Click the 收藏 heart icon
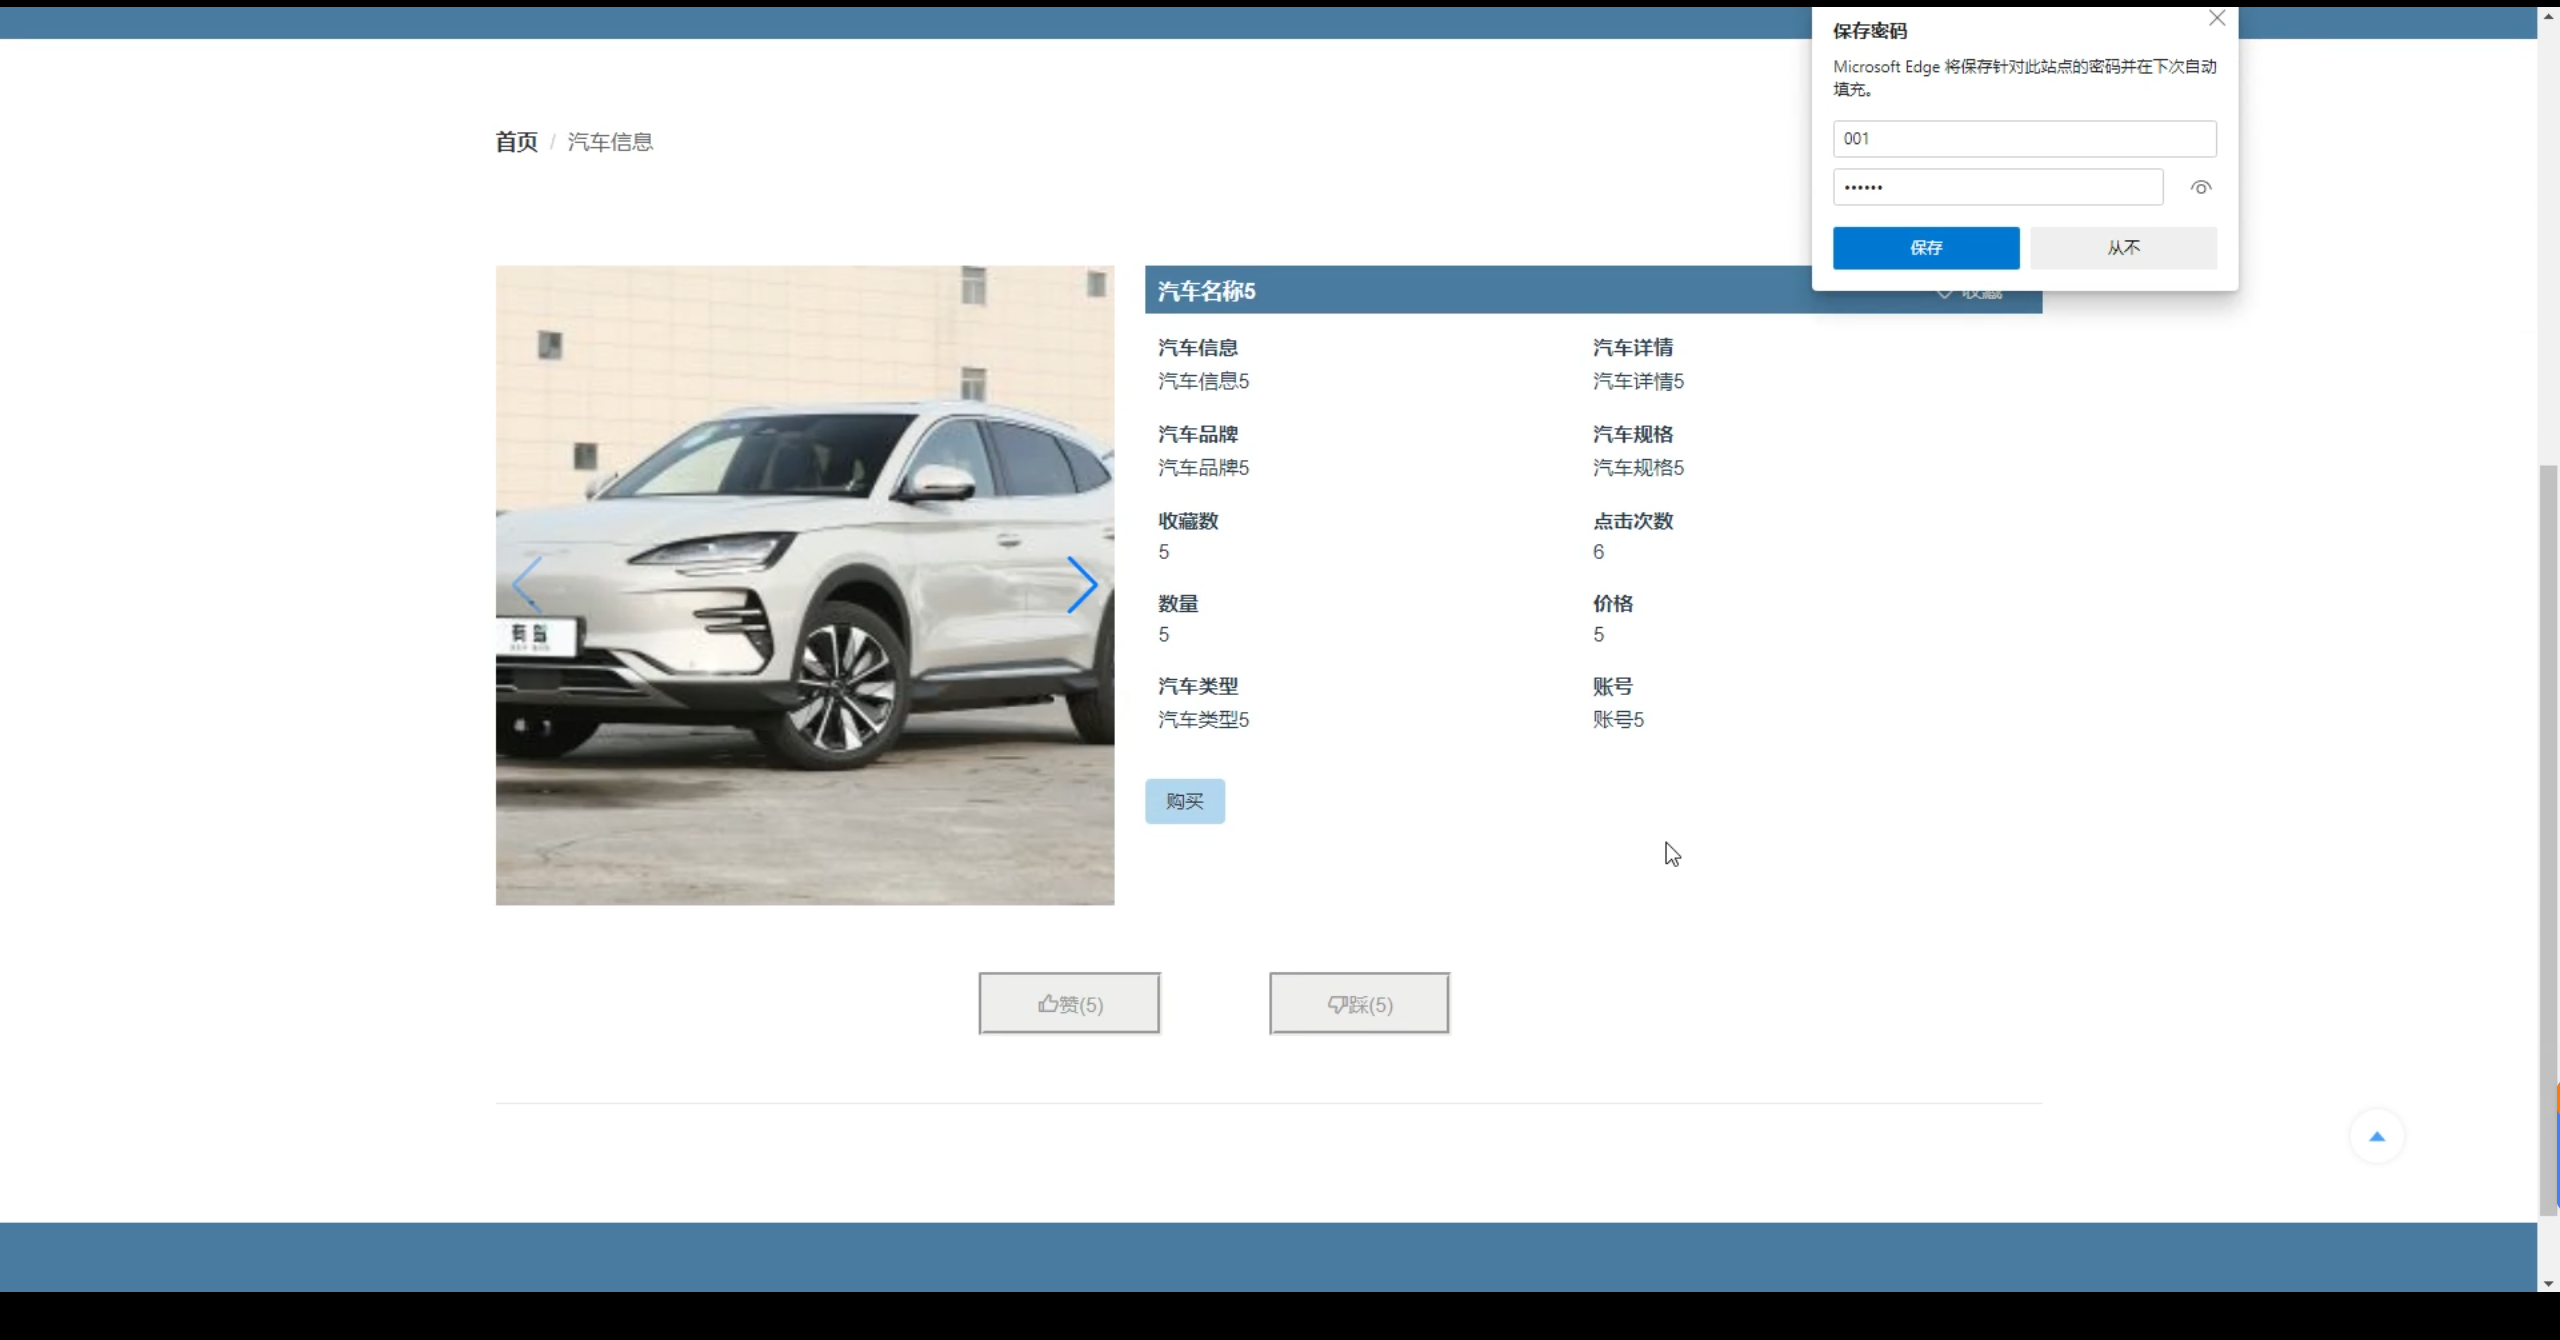Viewport: 2560px width, 1340px height. click(1944, 294)
